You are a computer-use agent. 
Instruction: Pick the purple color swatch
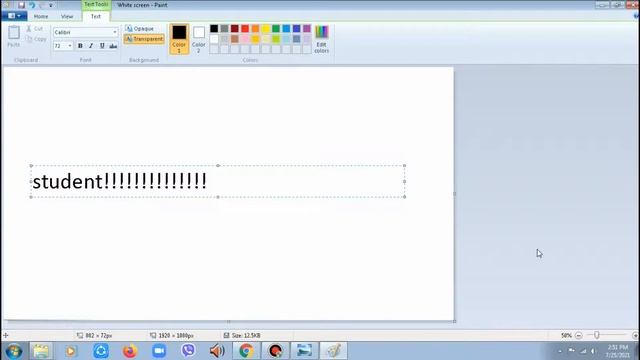click(x=307, y=29)
